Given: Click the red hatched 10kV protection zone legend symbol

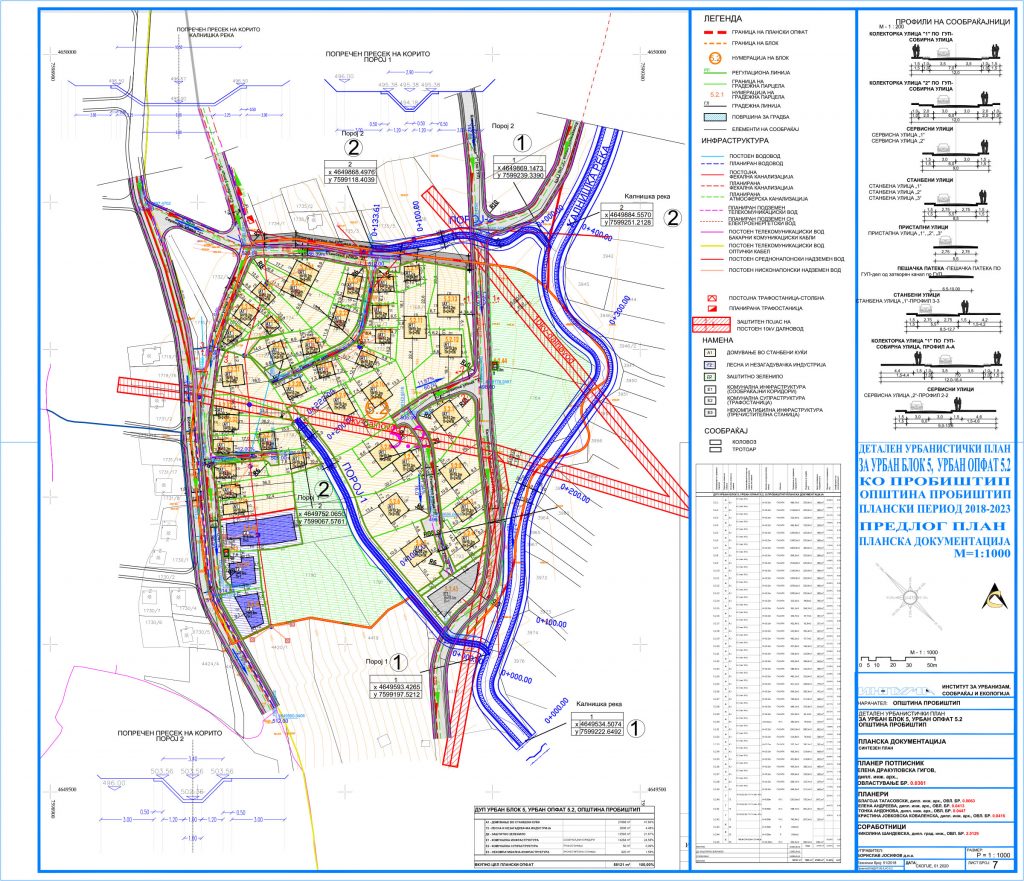Looking at the screenshot, I should pos(711,325).
